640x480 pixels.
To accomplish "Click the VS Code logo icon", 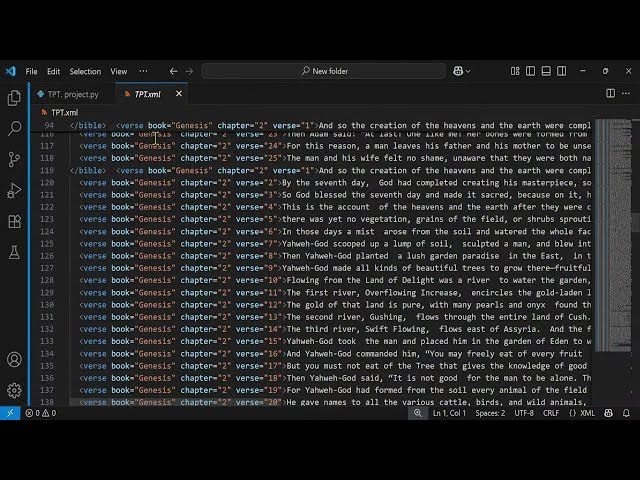I will coord(11,71).
